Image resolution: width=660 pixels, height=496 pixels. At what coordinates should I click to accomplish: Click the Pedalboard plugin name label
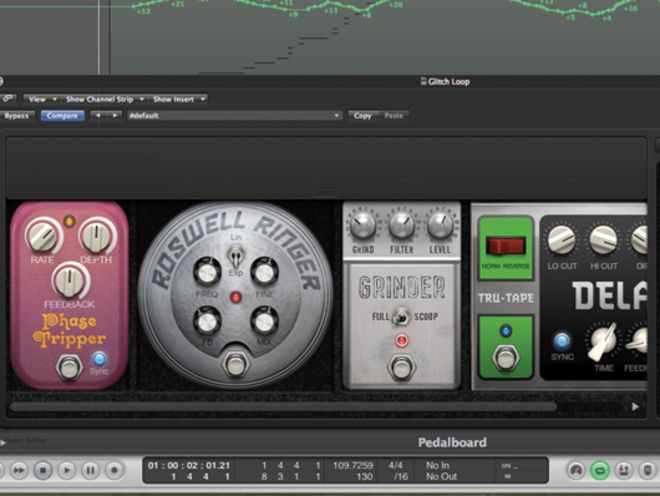452,443
